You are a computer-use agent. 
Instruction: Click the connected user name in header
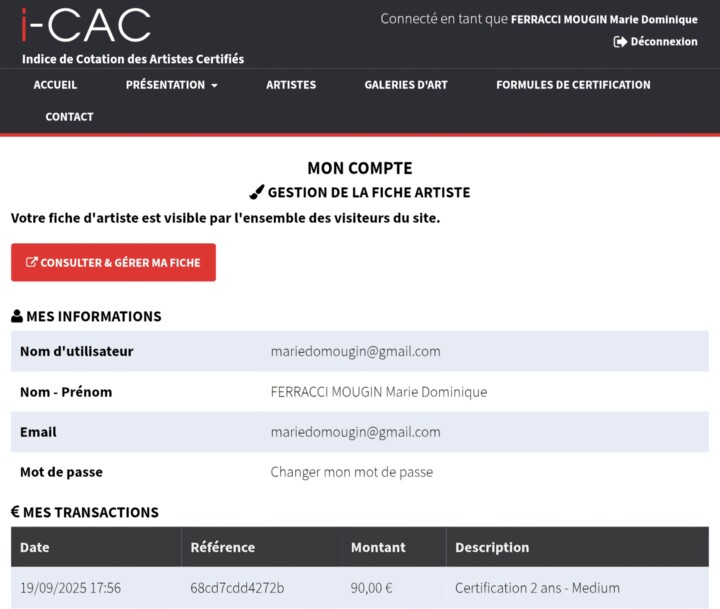click(x=604, y=19)
